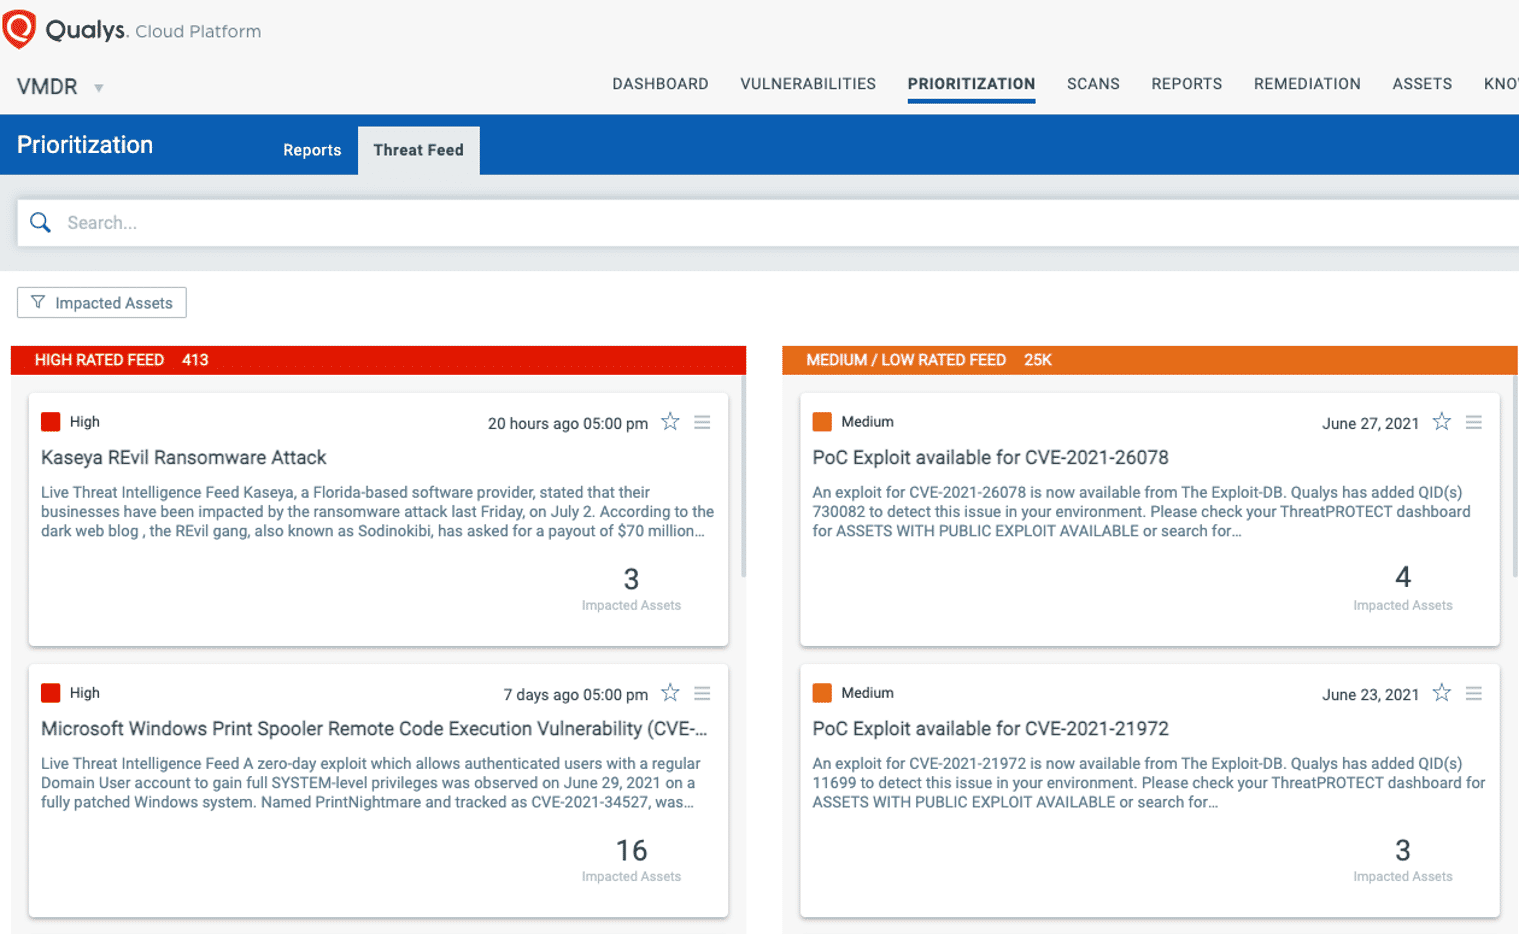The width and height of the screenshot is (1520, 934).
Task: Go to the Dashboard tab
Action: coord(660,84)
